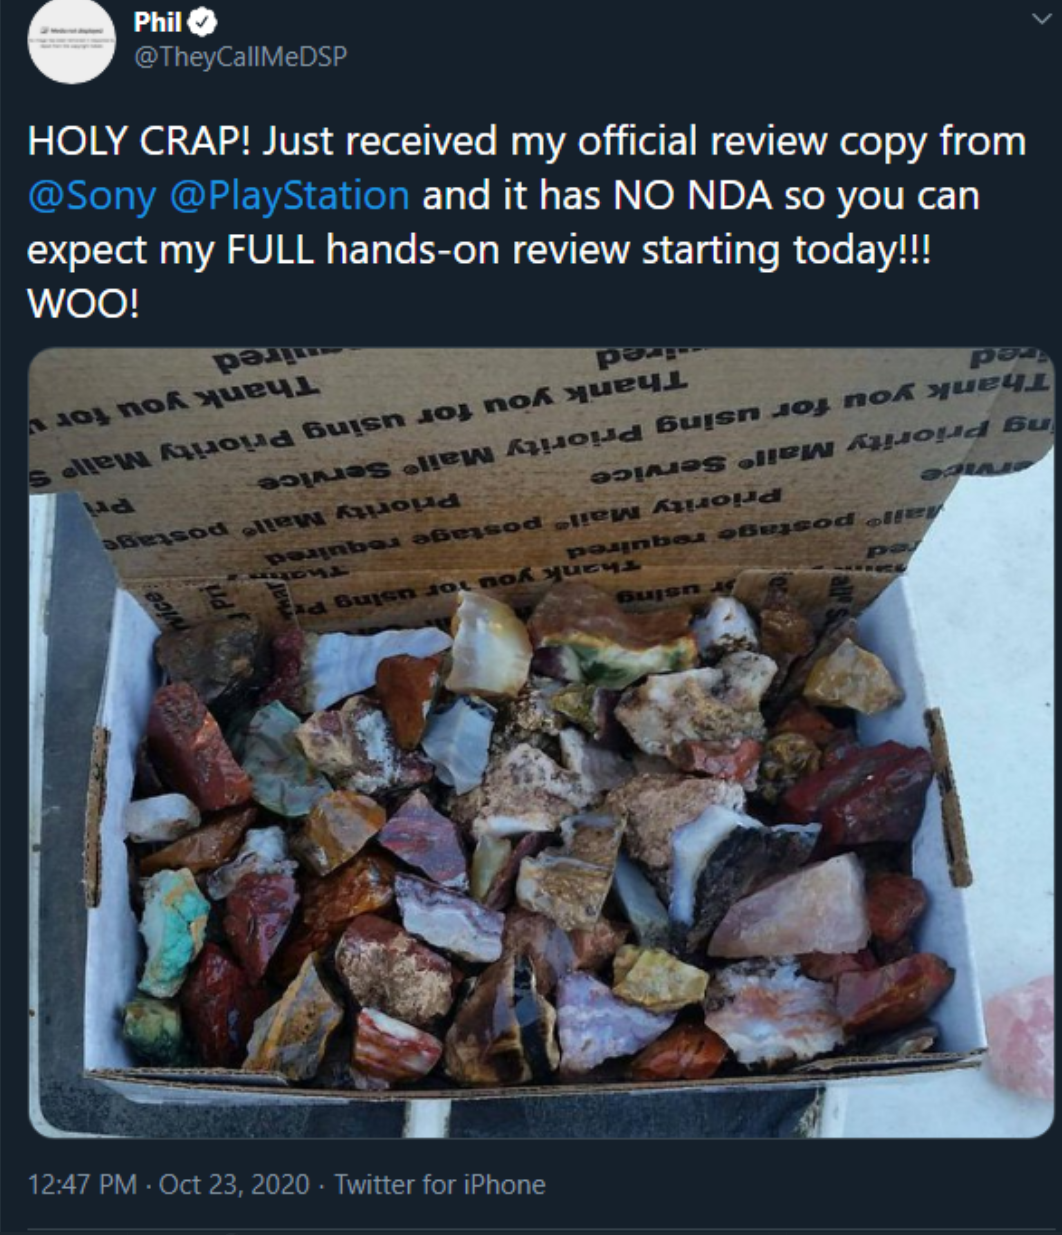Click the 12:47 PM timestamp
This screenshot has width=1062, height=1235.
tap(82, 1185)
